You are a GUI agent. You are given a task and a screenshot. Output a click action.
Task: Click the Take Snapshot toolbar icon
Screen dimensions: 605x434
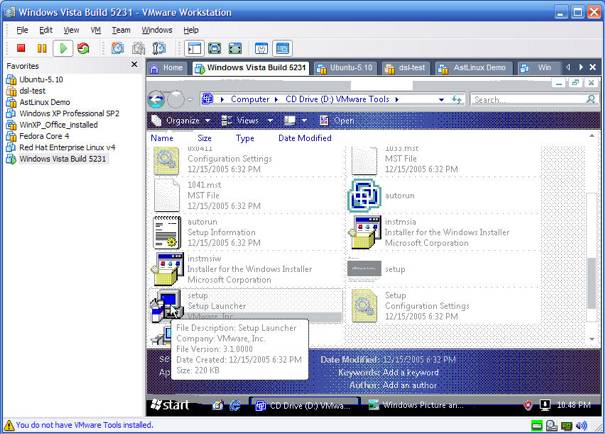tap(118, 48)
